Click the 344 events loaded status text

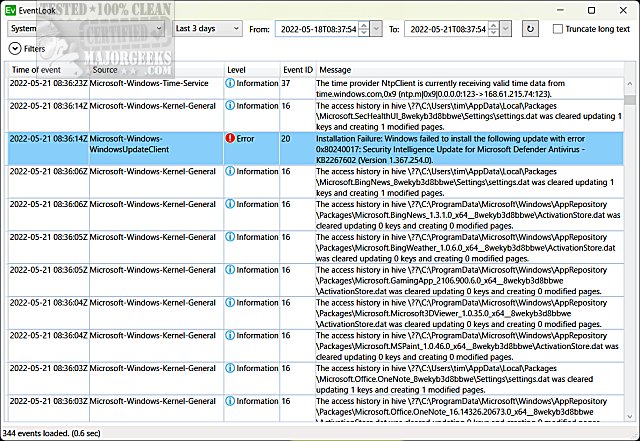(x=51, y=433)
